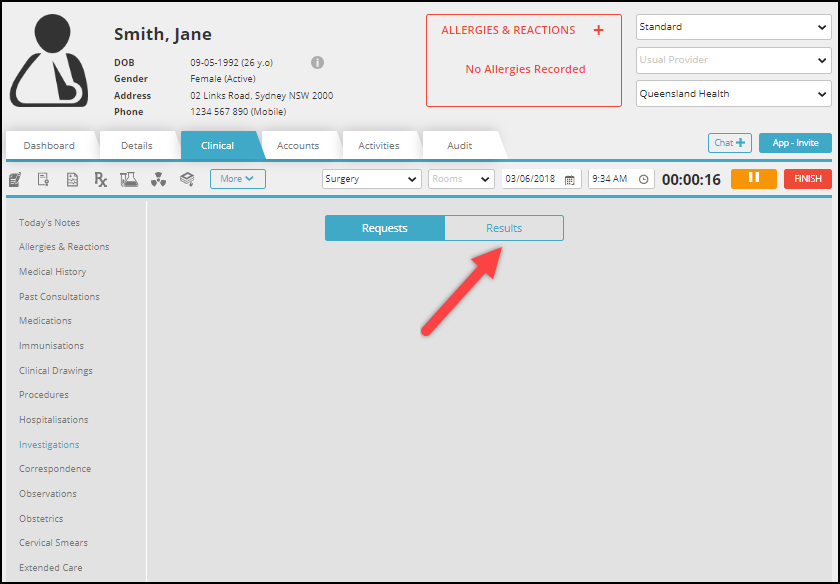Click the patient avatar image
Image resolution: width=840 pixels, height=584 pixels.
49,61
